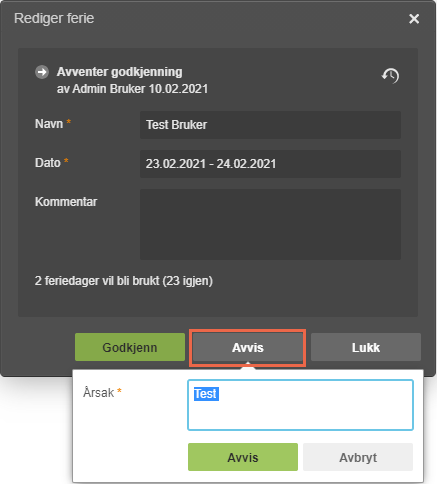The width and height of the screenshot is (437, 484).
Task: Open the history clock icon
Action: pyautogui.click(x=390, y=76)
